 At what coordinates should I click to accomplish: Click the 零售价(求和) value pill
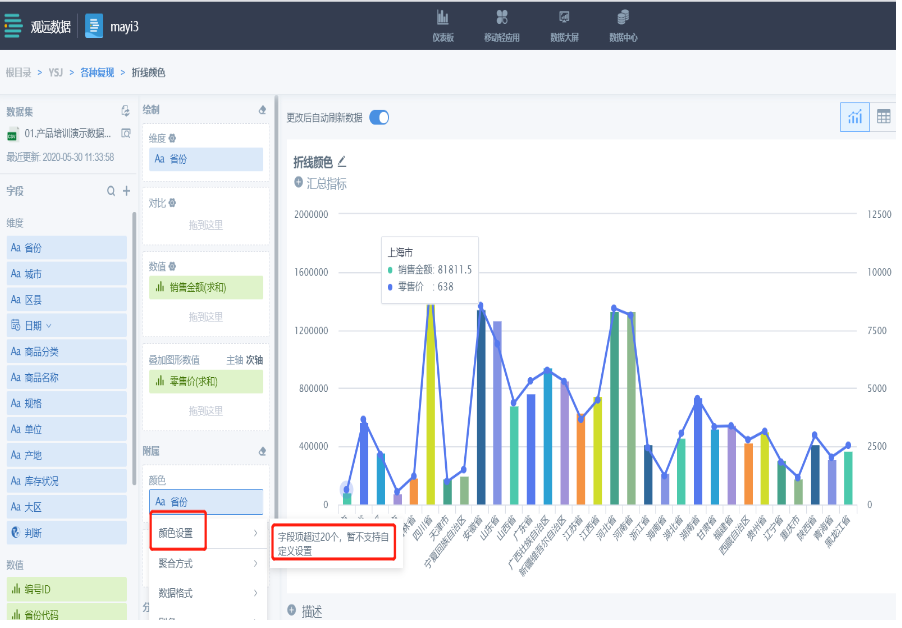[206, 381]
